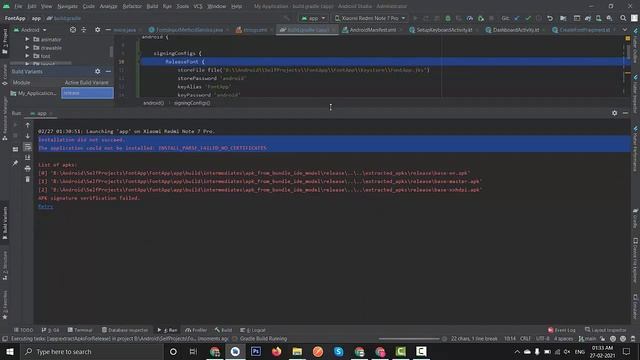Click Search Everywhere magnifier icon
Screen dimensions: 640x360
(623, 18)
